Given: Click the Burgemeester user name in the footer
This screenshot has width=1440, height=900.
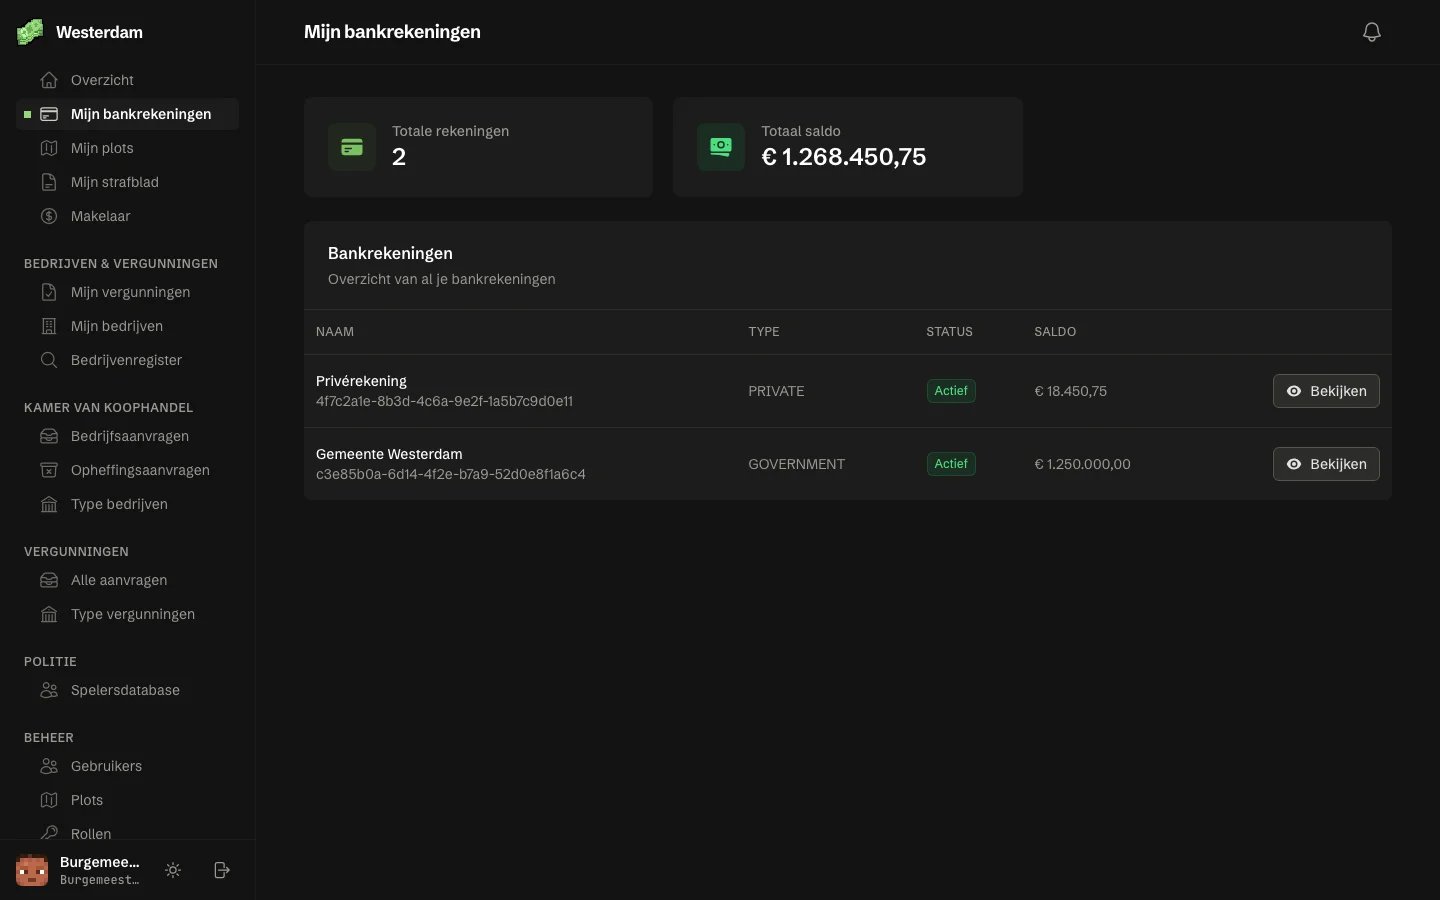Looking at the screenshot, I should click(100, 862).
